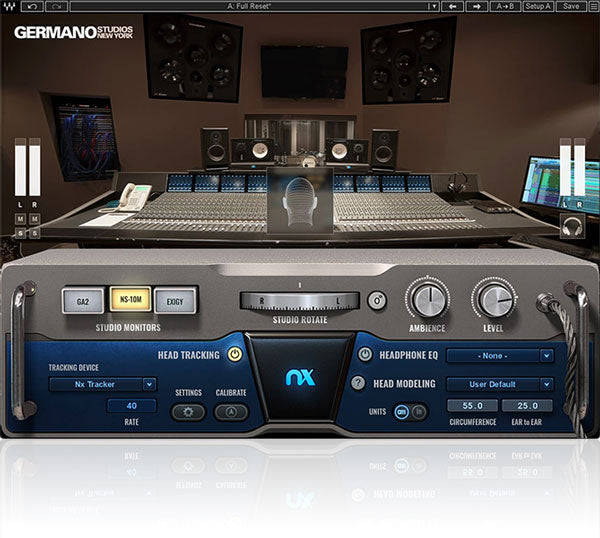Solo the left input channel
Viewport: 600px width, 538px height.
[20, 233]
